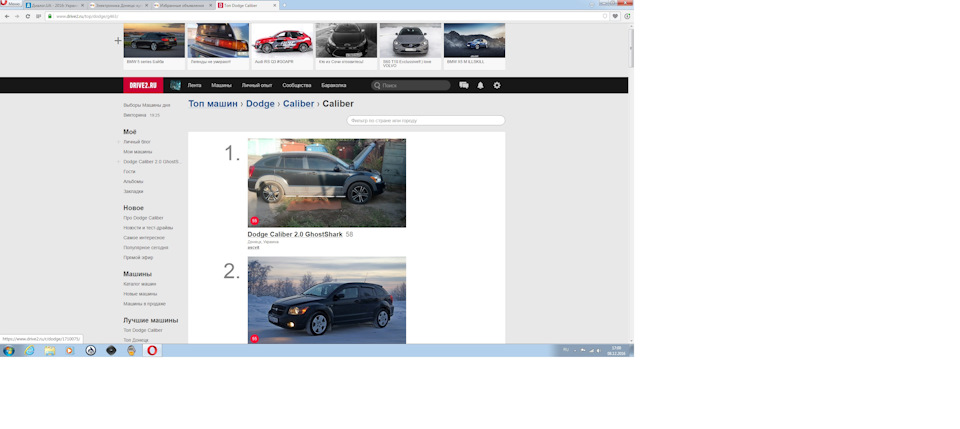Focus the 'Поиск' search field
This screenshot has height=429, width=960.
(x=411, y=86)
